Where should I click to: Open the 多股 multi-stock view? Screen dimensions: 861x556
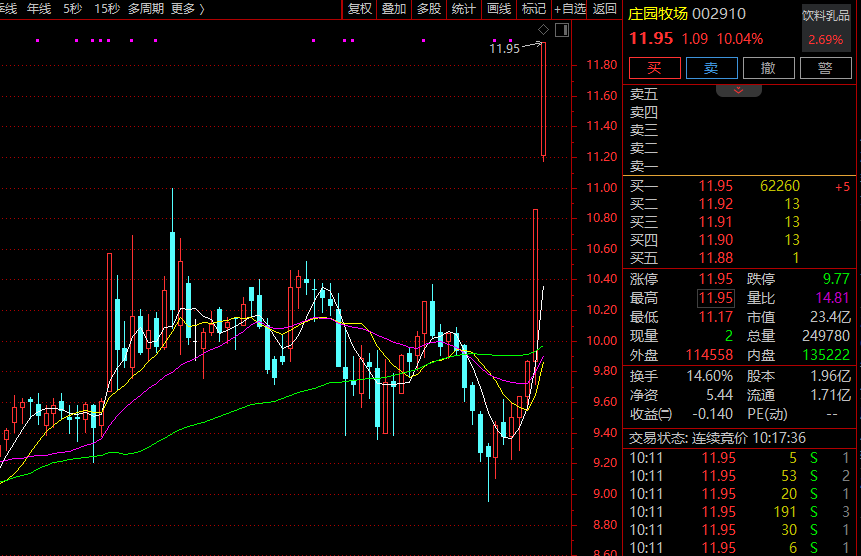429,9
